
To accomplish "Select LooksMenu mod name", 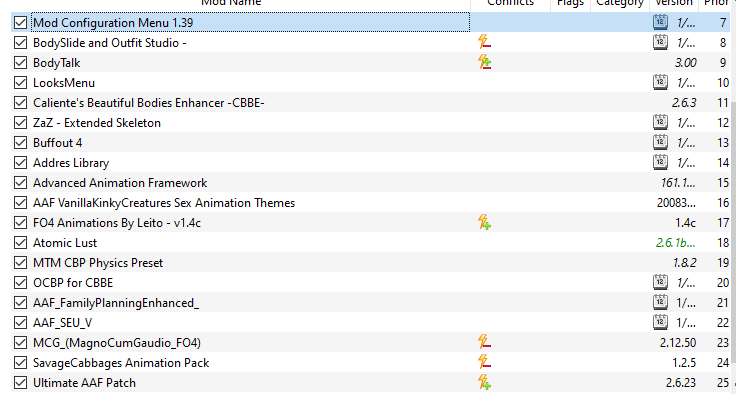I will coord(64,83).
